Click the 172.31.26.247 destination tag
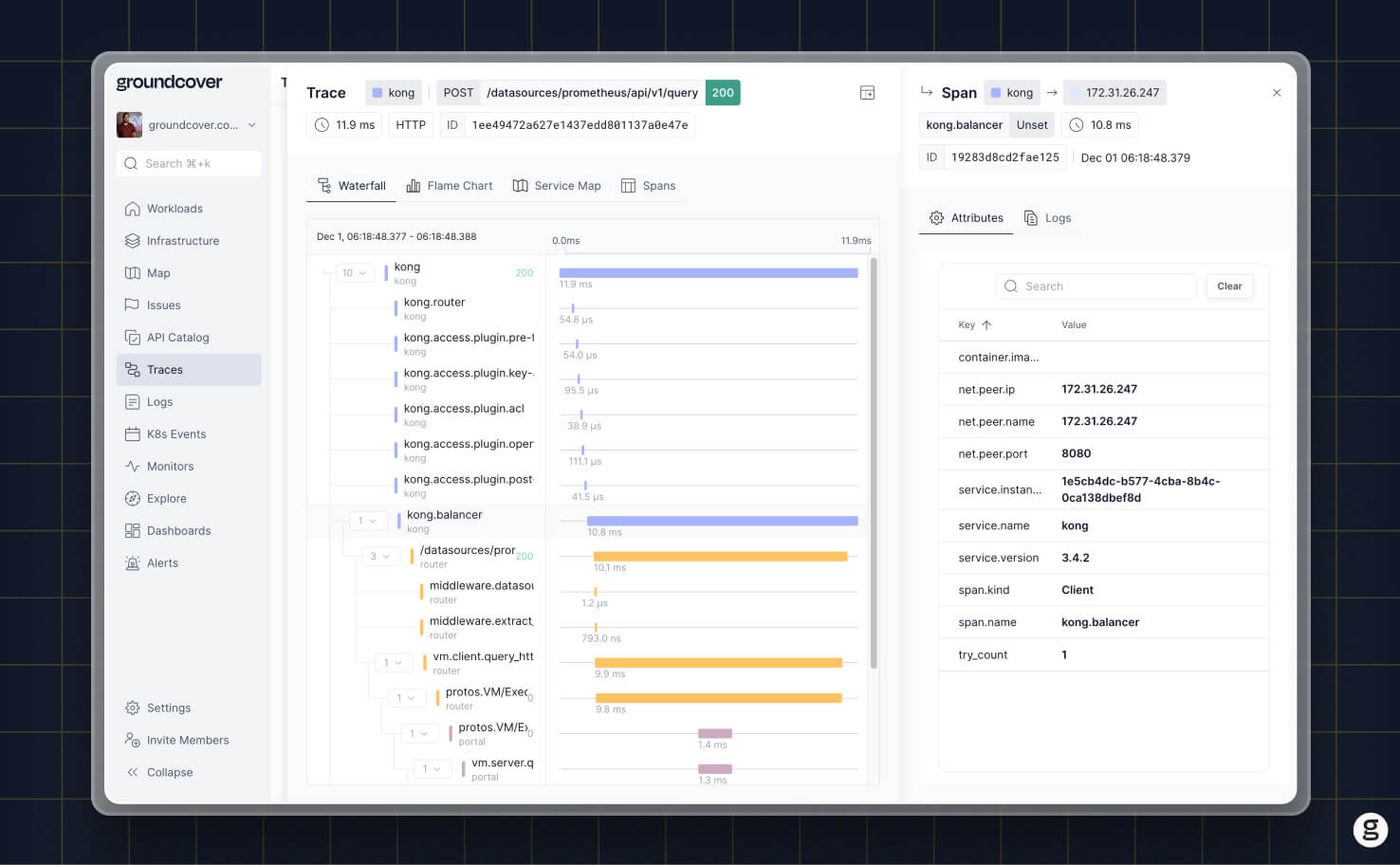This screenshot has height=865, width=1400. (1115, 93)
